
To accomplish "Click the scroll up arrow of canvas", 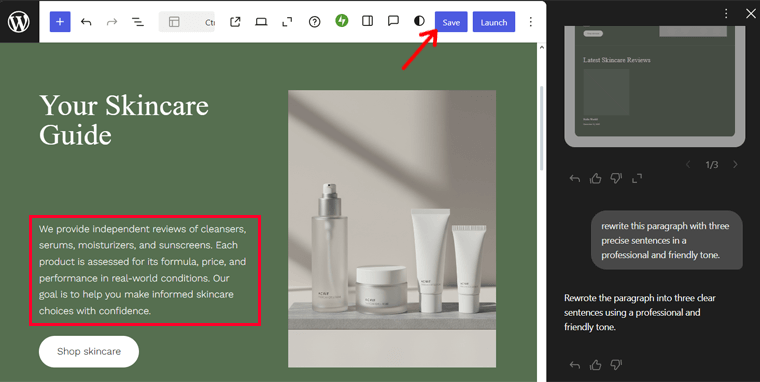I will tap(542, 48).
